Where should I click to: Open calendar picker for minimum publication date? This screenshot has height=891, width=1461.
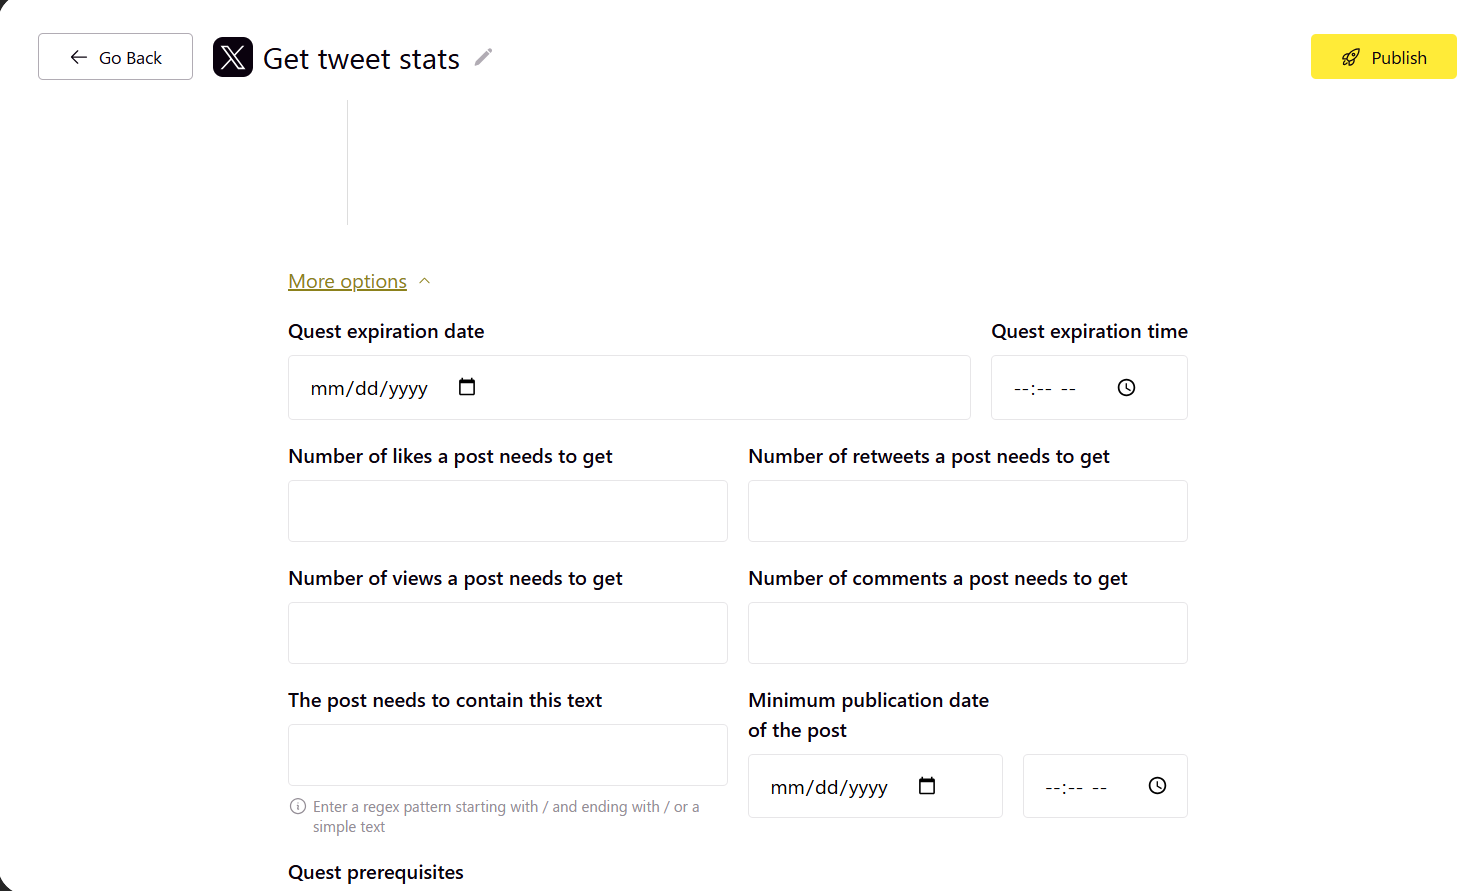tap(927, 786)
